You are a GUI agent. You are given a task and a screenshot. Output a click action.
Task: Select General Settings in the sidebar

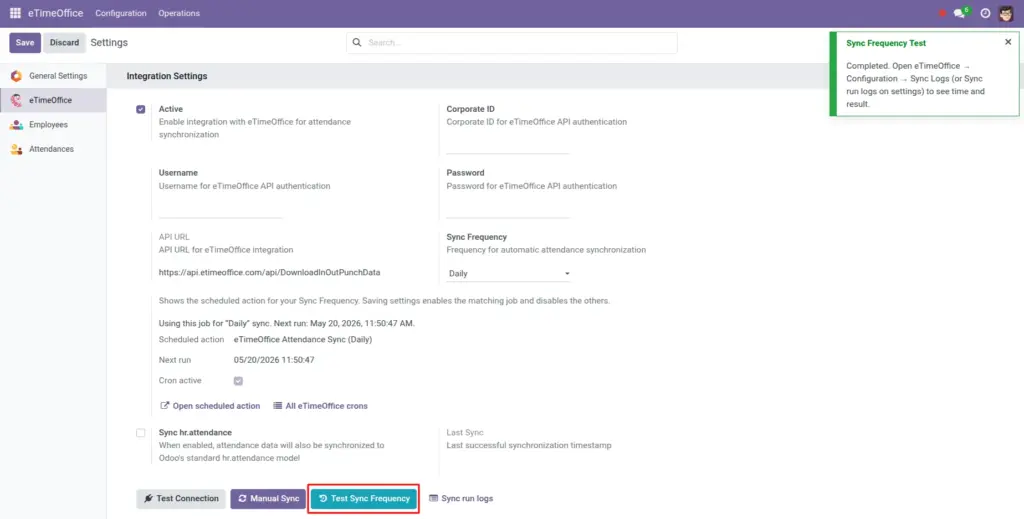point(53,76)
